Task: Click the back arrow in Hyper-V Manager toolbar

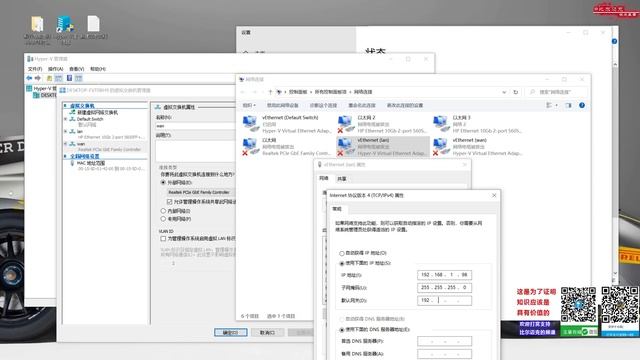Action: [29, 78]
